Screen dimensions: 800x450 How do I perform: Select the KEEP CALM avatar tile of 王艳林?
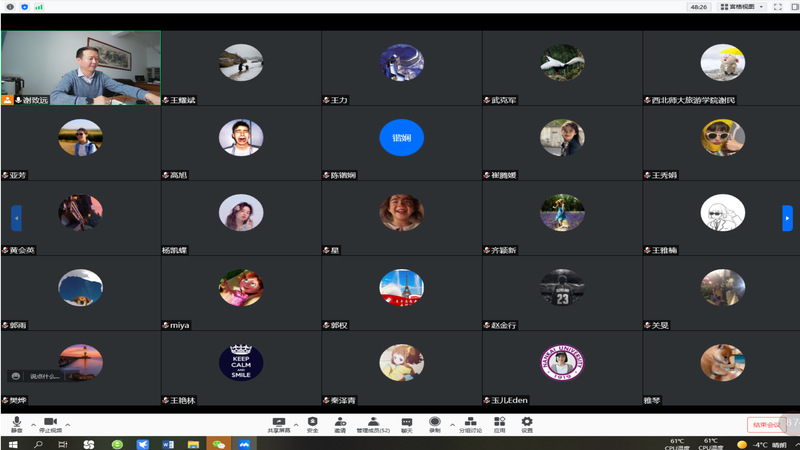click(x=241, y=363)
